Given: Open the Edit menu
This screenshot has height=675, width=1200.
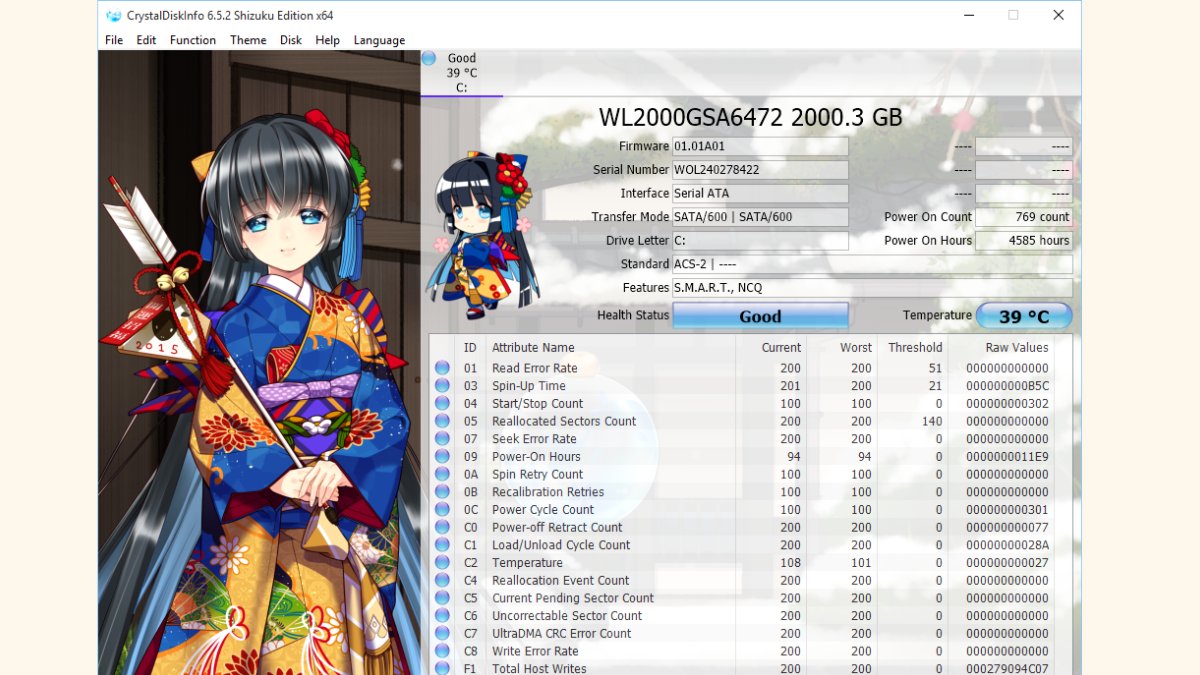Looking at the screenshot, I should [146, 40].
